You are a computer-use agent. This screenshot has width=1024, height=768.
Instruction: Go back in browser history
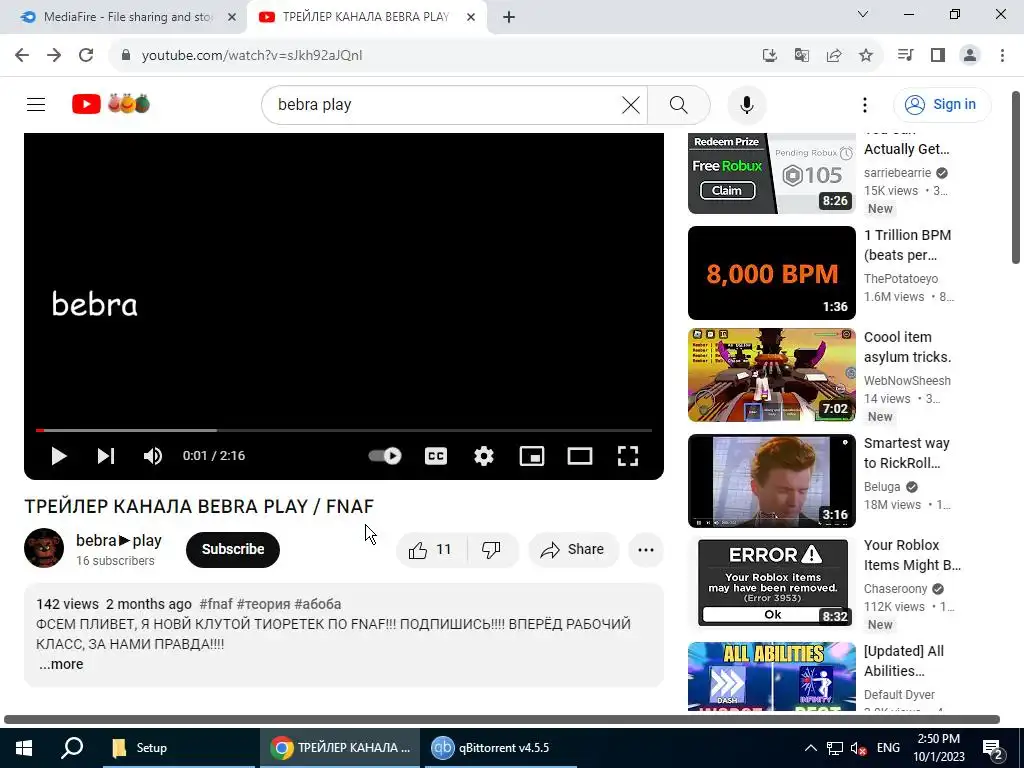pyautogui.click(x=22, y=56)
